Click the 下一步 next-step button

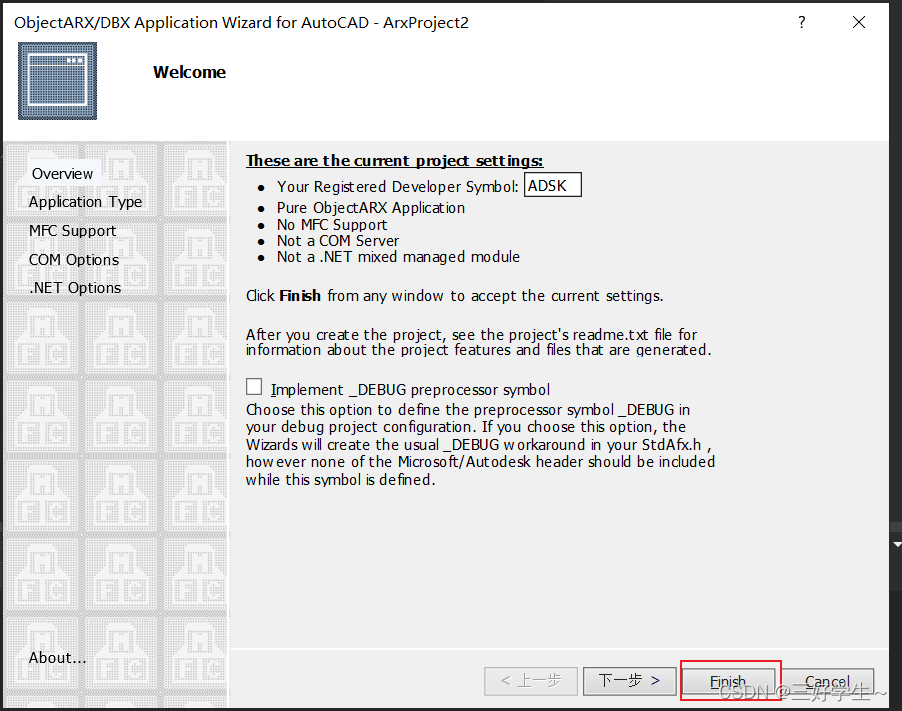click(629, 681)
